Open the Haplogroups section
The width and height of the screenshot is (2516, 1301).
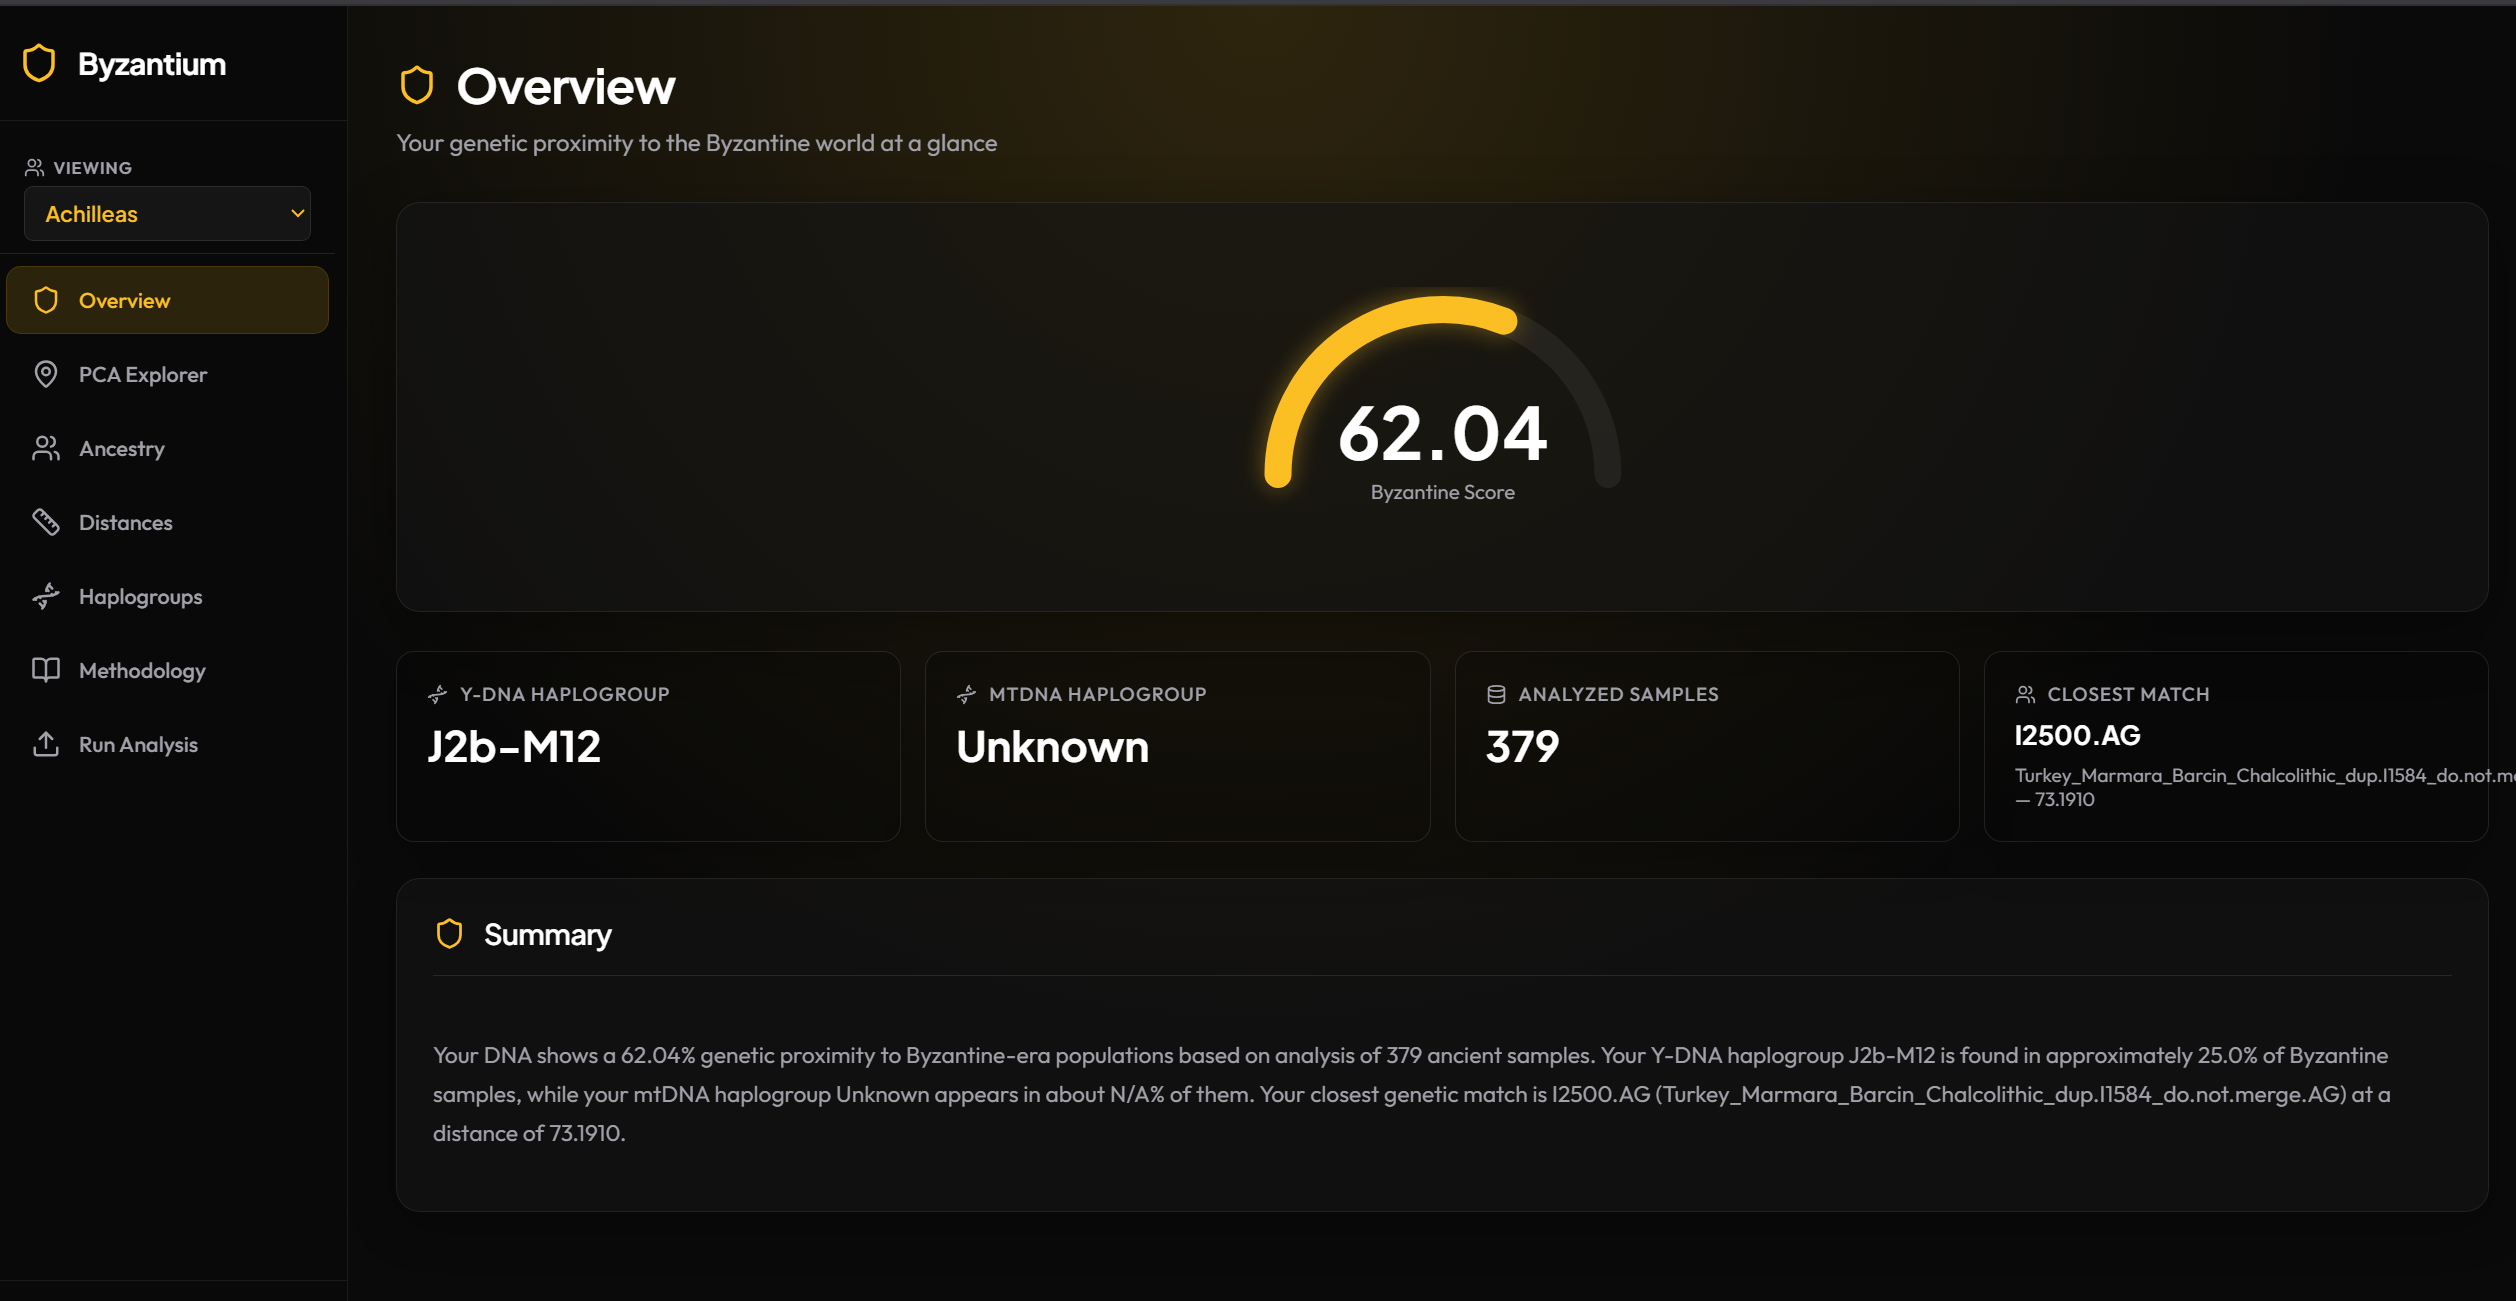[x=139, y=596]
